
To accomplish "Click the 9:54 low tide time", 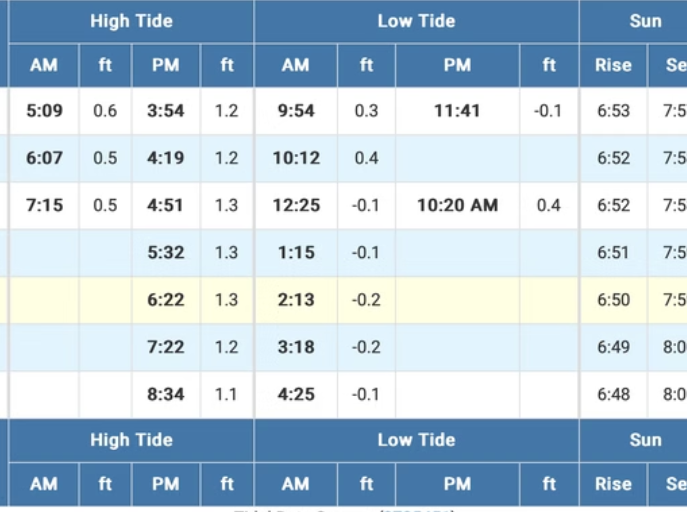I will [x=296, y=111].
